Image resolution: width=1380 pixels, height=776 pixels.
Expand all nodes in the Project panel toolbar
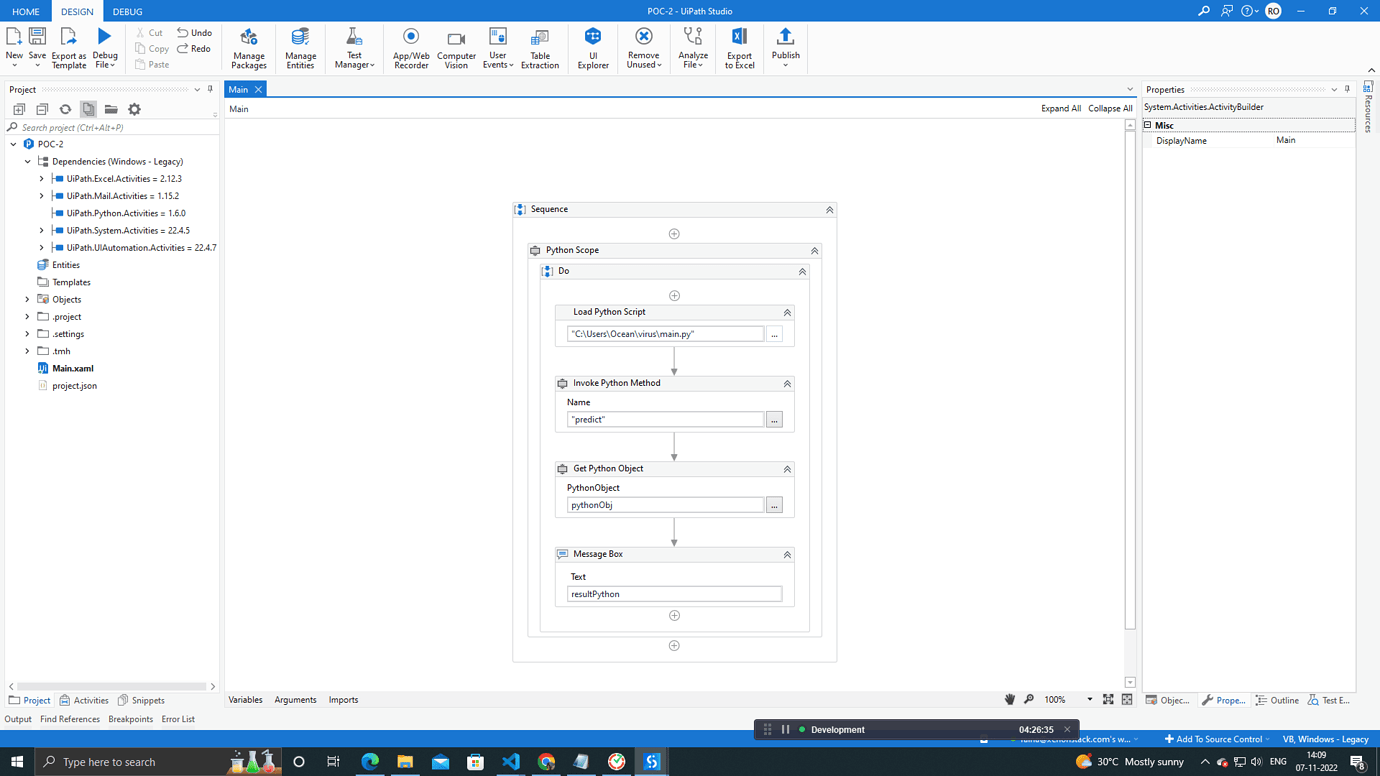pyautogui.click(x=19, y=109)
